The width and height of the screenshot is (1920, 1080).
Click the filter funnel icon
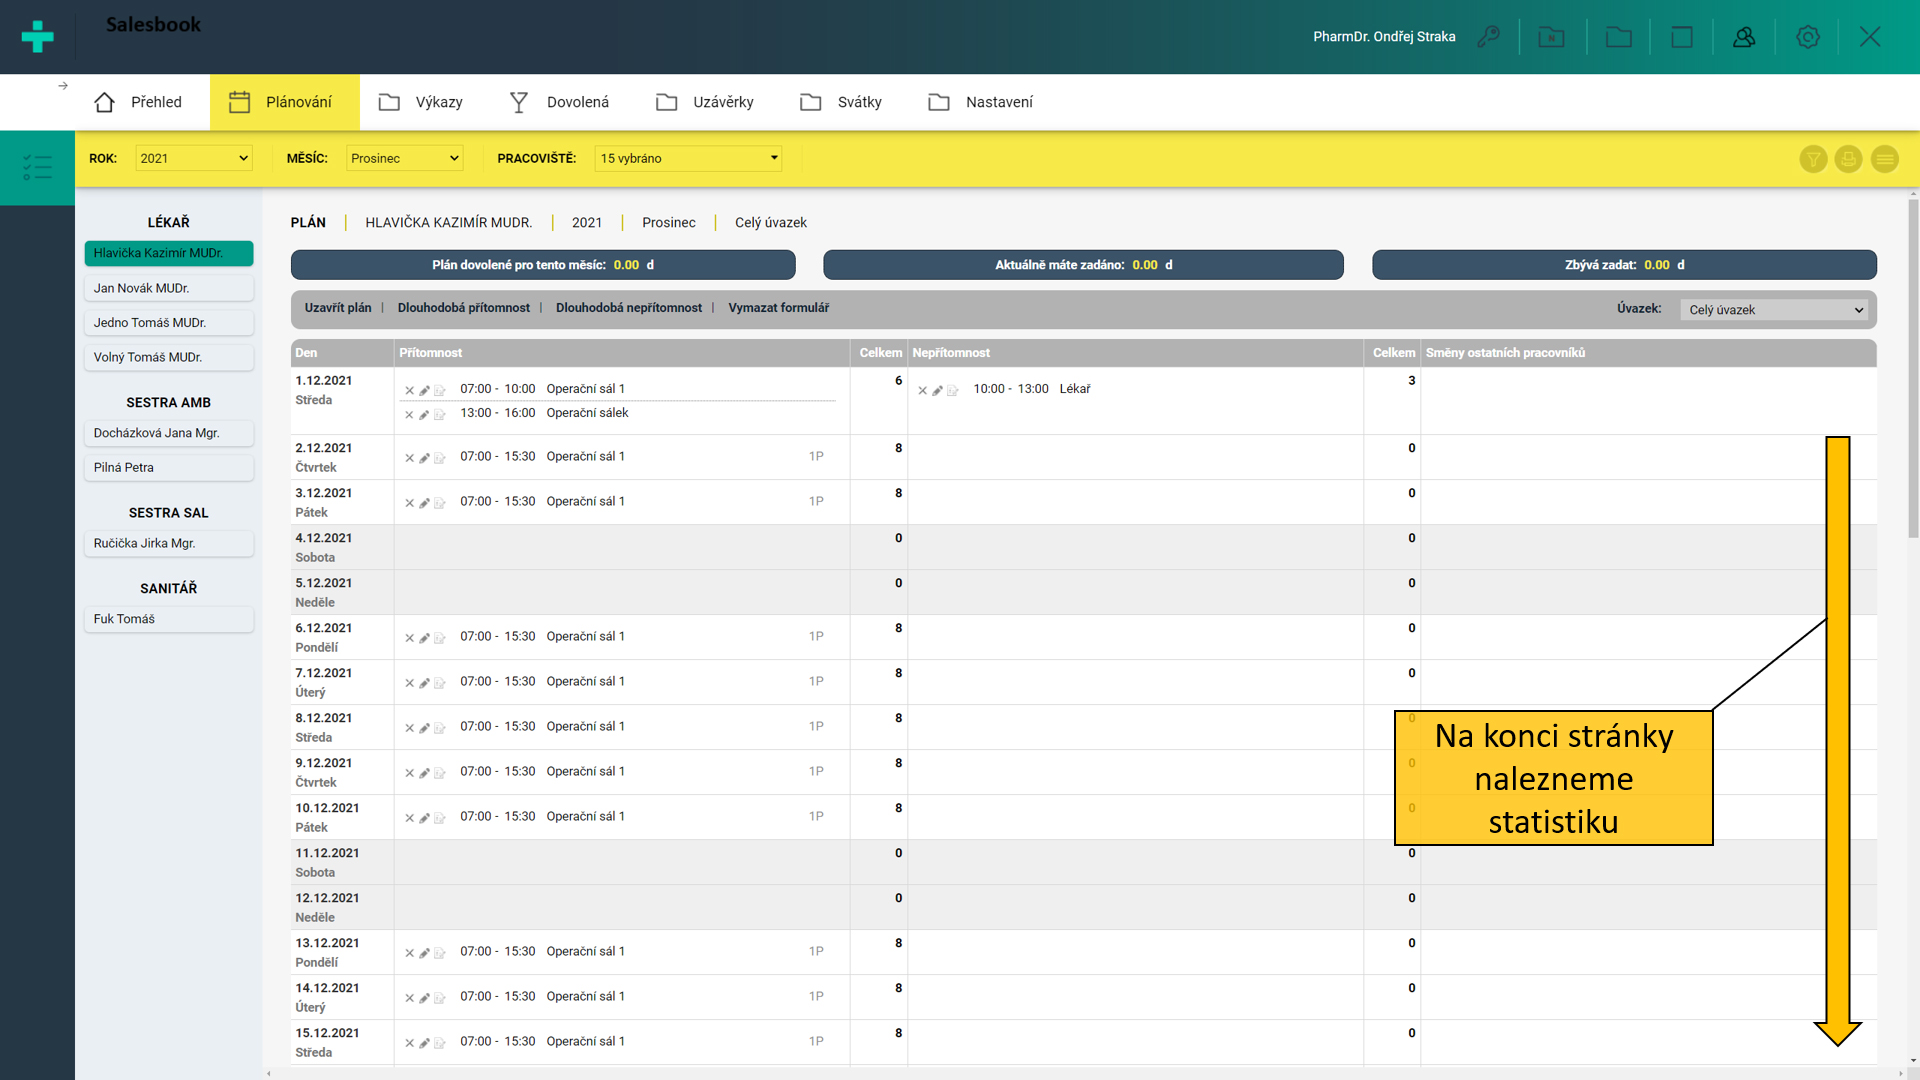(1813, 159)
